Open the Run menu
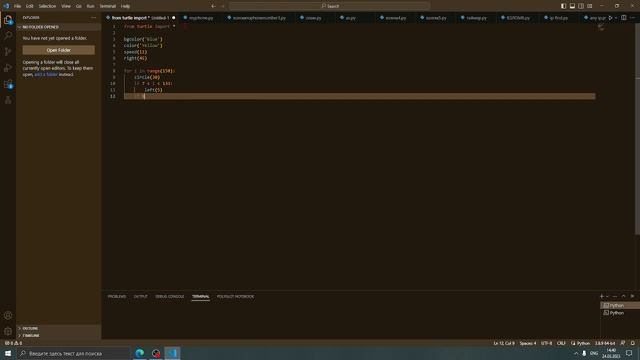This screenshot has width=640, height=360. [x=91, y=6]
